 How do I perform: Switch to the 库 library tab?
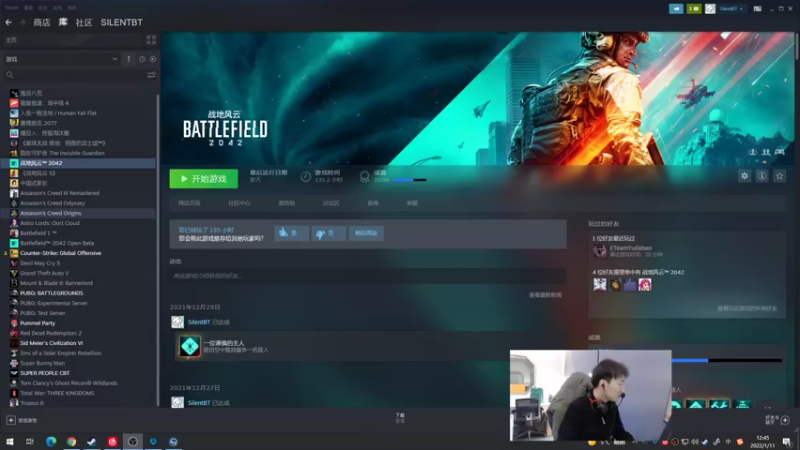[63, 22]
